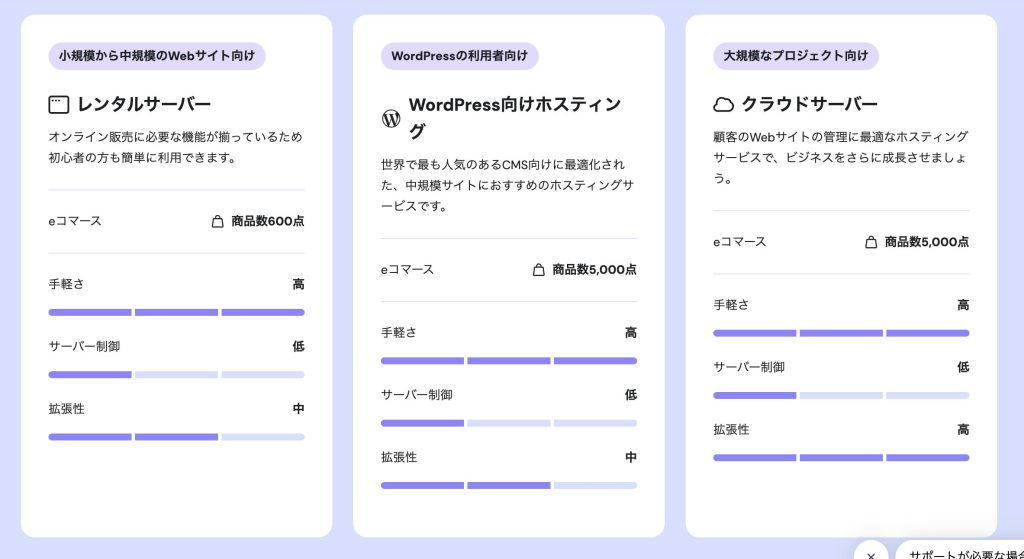Select the WordPressの利用者向け tag
Viewport: 1024px width, 559px height.
(x=459, y=56)
